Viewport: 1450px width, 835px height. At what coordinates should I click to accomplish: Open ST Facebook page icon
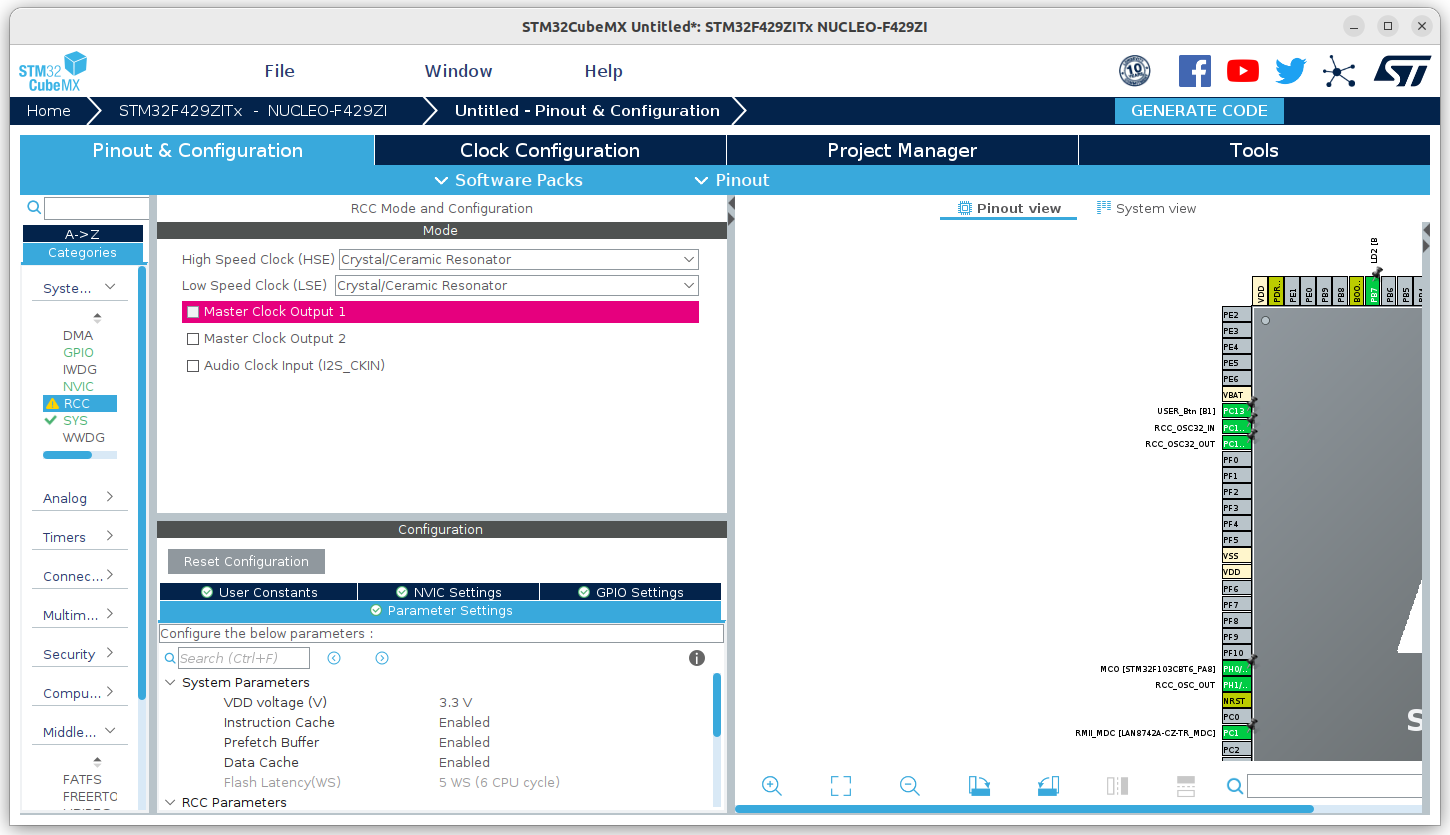1194,71
